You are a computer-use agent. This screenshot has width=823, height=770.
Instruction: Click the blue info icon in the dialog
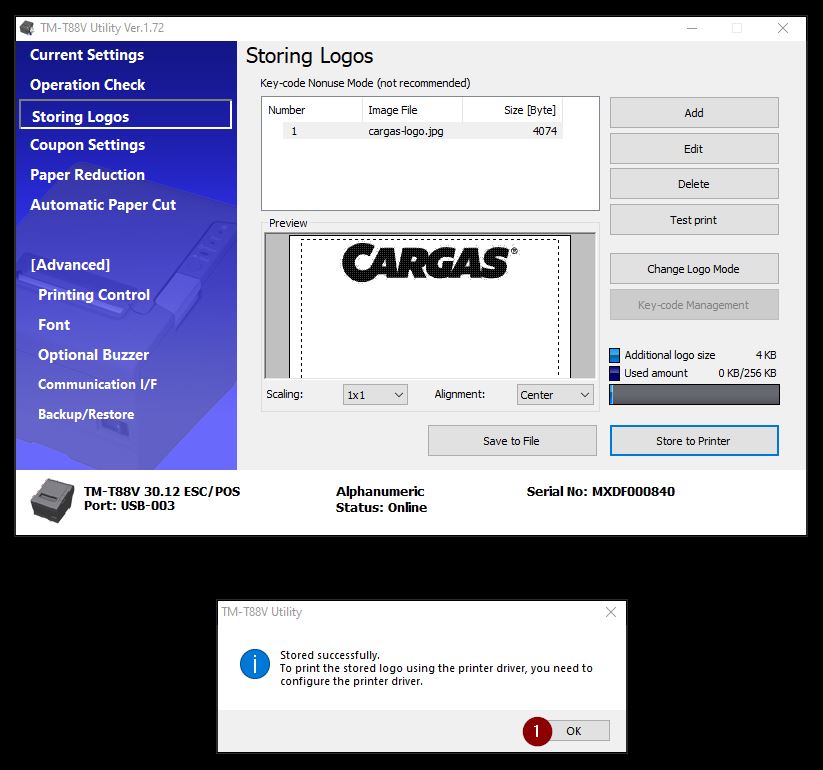coord(255,664)
